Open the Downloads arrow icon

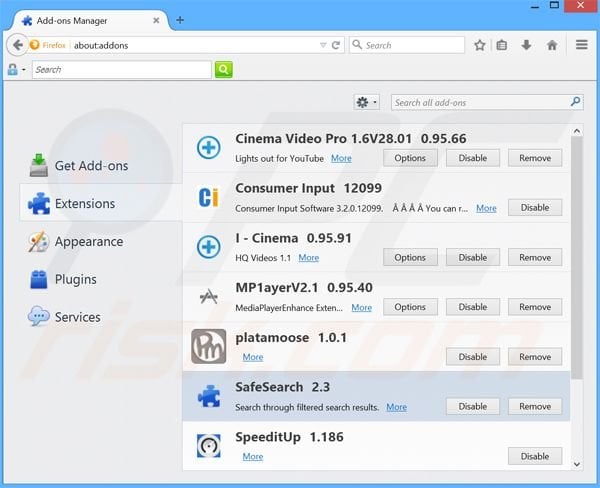pyautogui.click(x=527, y=45)
